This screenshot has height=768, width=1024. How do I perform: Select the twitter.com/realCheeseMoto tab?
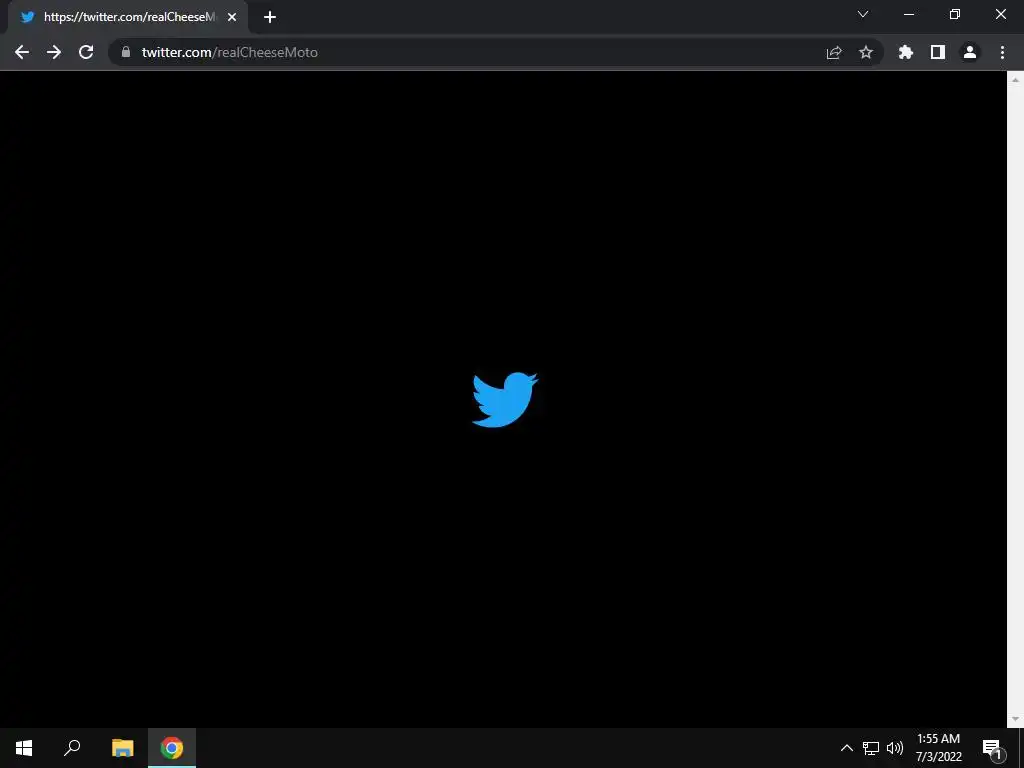[x=128, y=17]
